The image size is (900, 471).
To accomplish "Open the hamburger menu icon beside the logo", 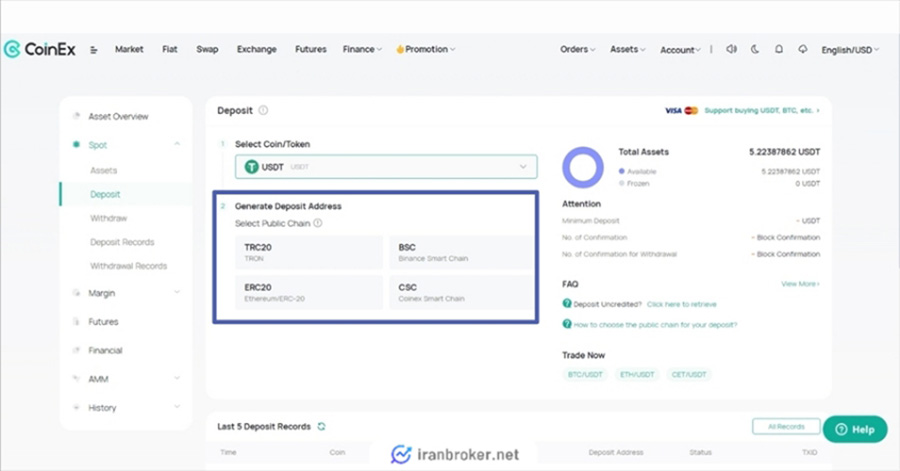I will pos(94,50).
